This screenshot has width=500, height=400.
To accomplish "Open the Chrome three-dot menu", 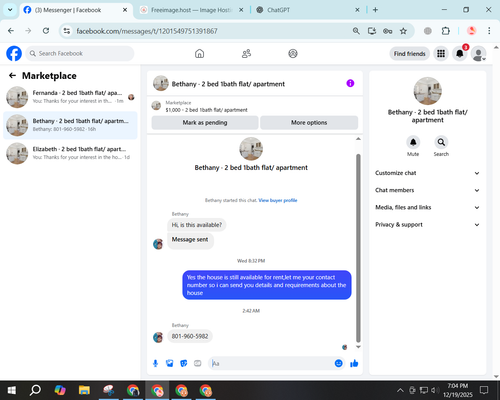I will pyautogui.click(x=489, y=31).
